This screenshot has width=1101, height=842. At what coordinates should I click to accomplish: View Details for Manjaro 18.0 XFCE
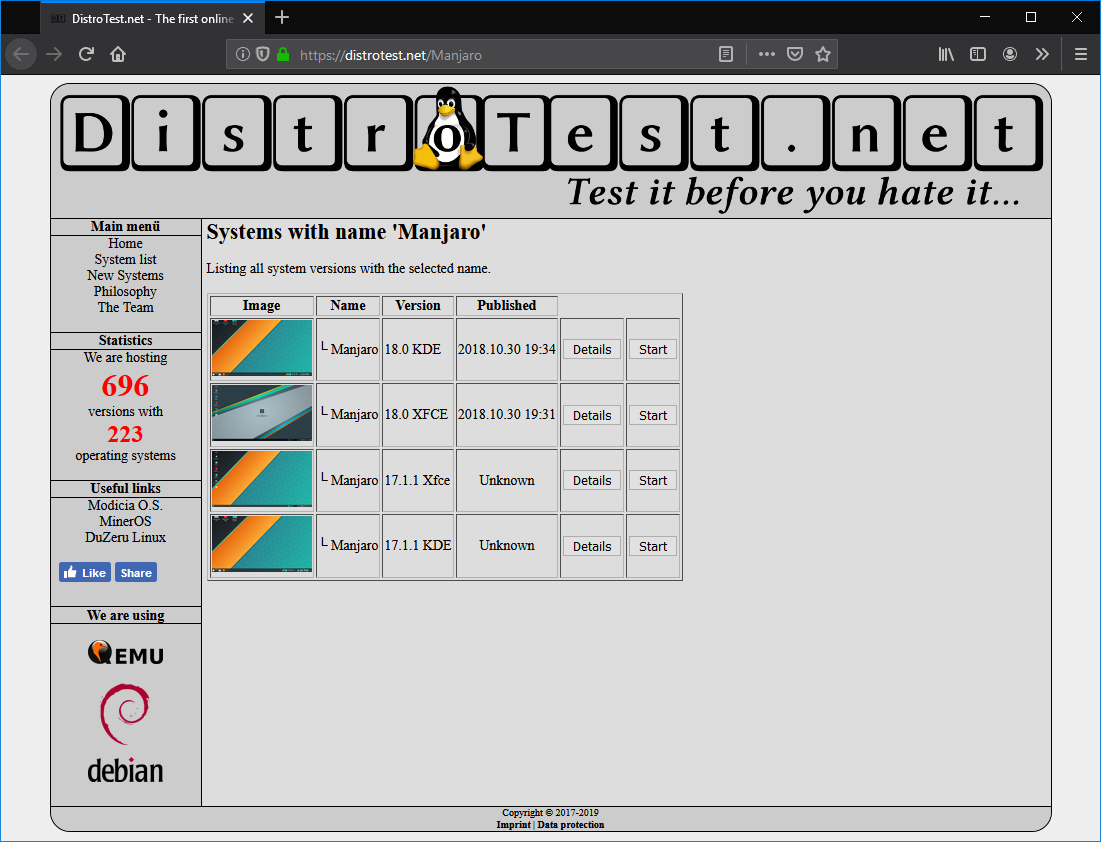[591, 414]
